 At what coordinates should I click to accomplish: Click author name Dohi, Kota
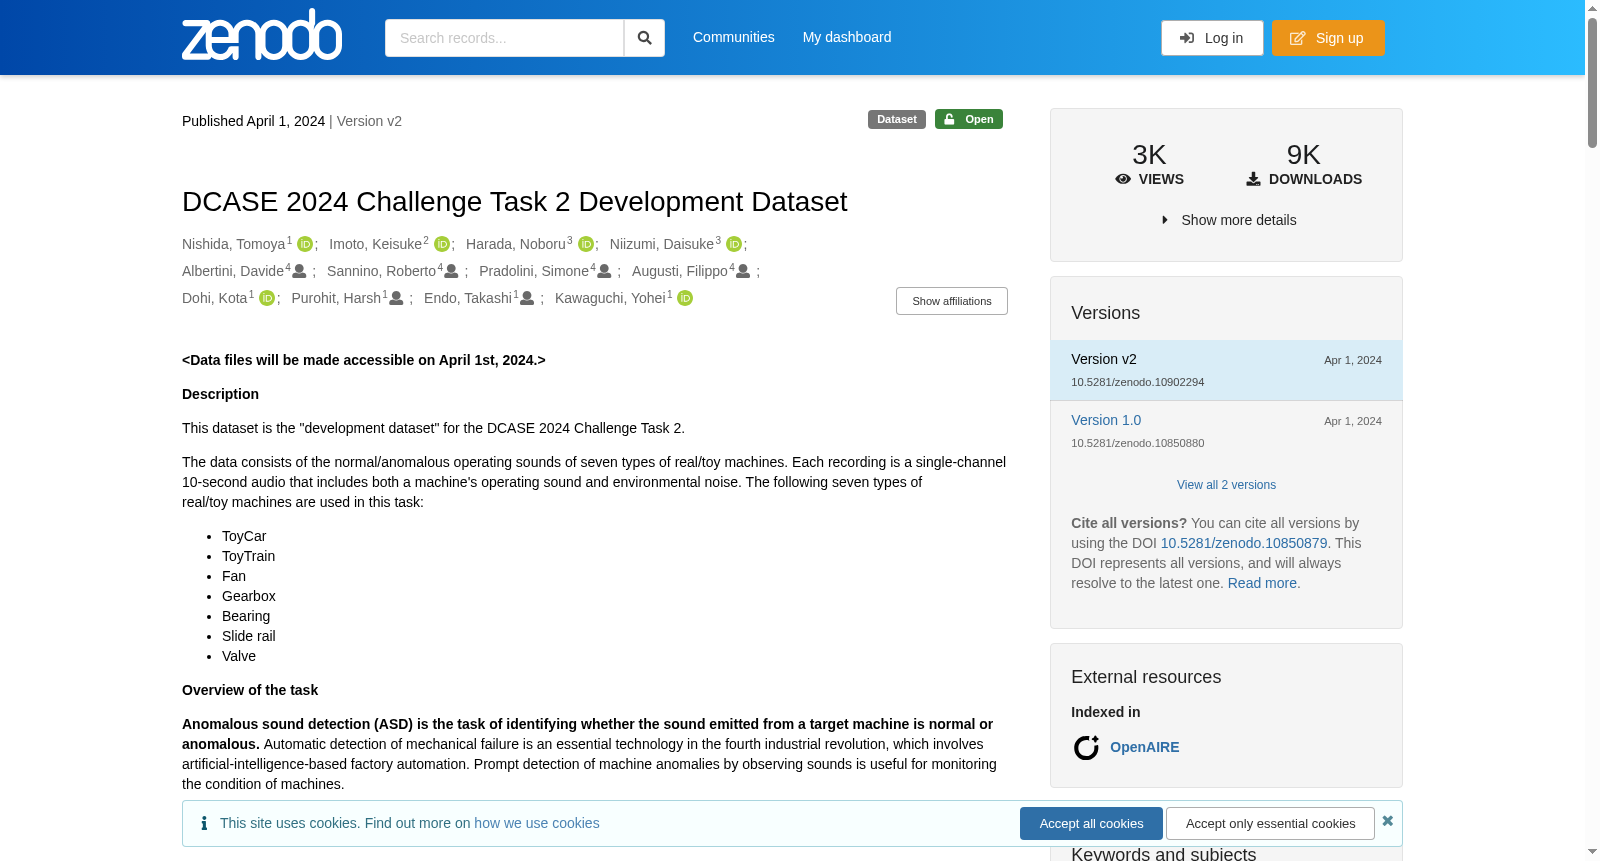[x=215, y=298]
